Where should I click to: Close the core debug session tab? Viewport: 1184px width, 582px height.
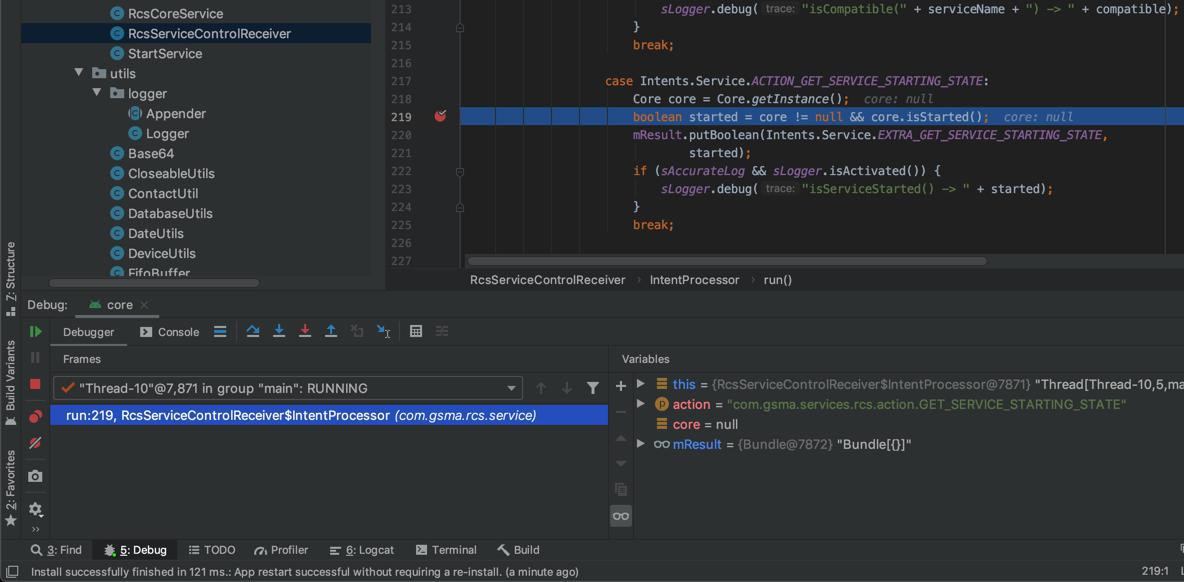pyautogui.click(x=144, y=305)
